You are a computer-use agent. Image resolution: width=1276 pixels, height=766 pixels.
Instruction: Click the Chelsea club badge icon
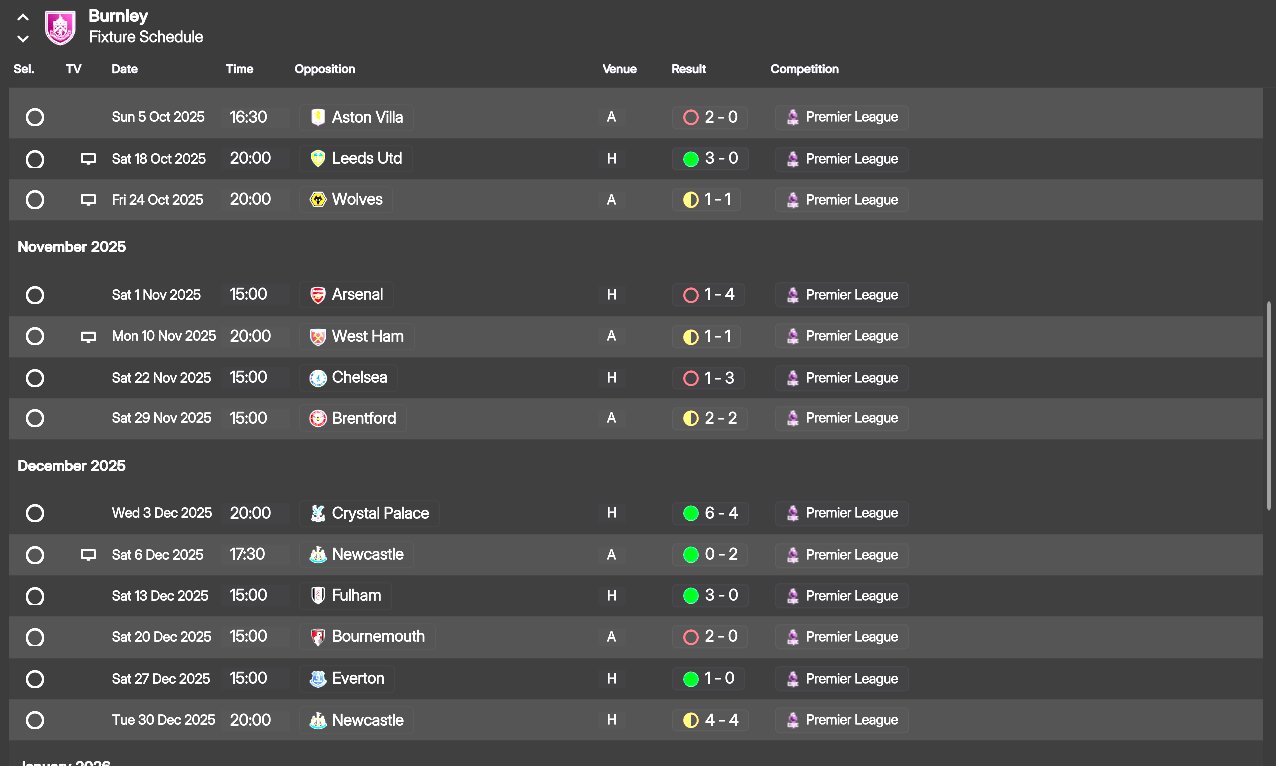coord(318,378)
